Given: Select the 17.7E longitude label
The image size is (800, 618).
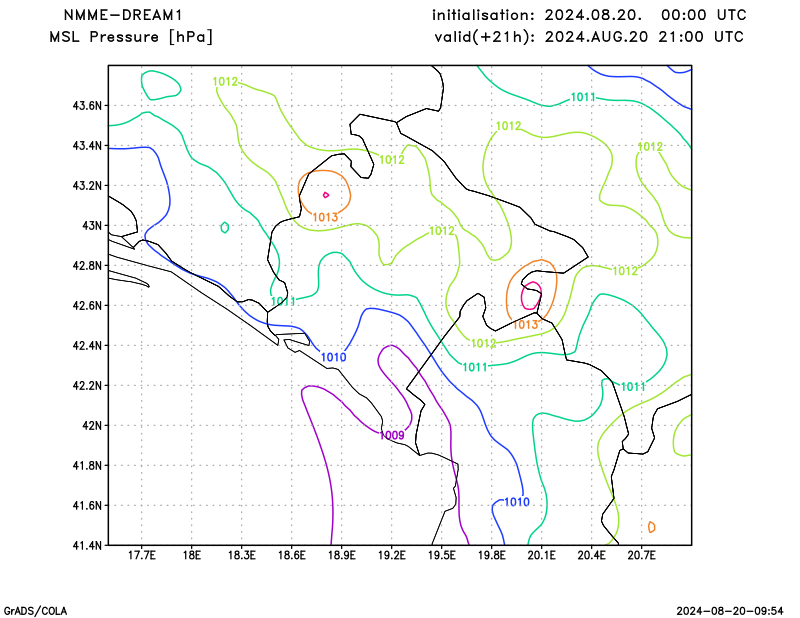Looking at the screenshot, I should [x=141, y=555].
